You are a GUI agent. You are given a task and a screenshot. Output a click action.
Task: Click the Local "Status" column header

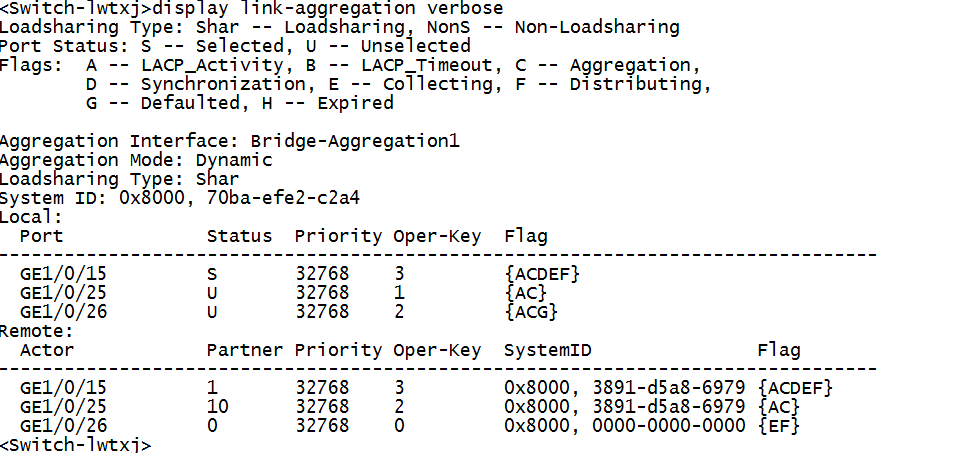[239, 236]
